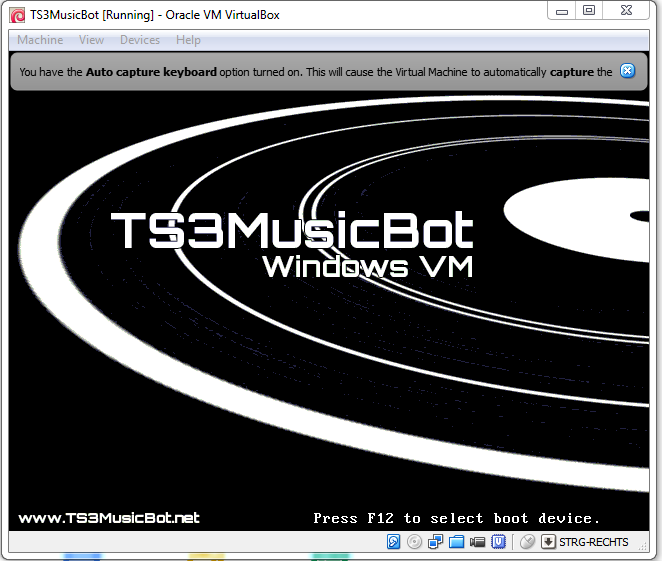Open the View menu
Viewport: 662px width, 561px height.
tap(91, 40)
